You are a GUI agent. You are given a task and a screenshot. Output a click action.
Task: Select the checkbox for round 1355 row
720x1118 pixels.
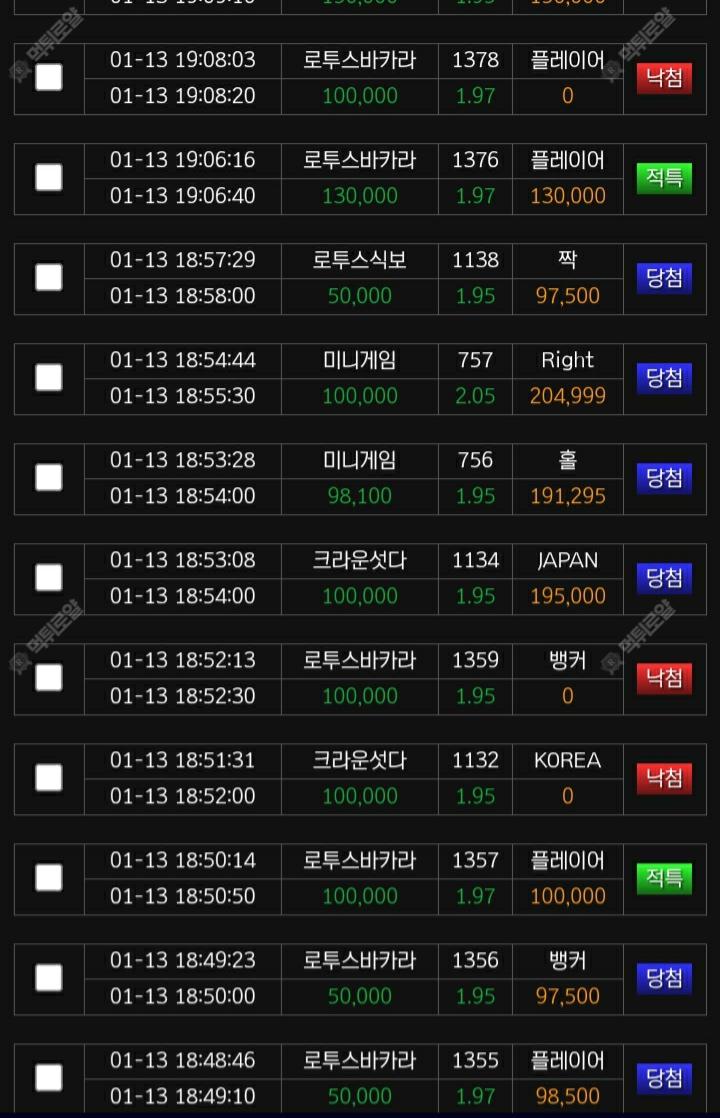tap(49, 1077)
